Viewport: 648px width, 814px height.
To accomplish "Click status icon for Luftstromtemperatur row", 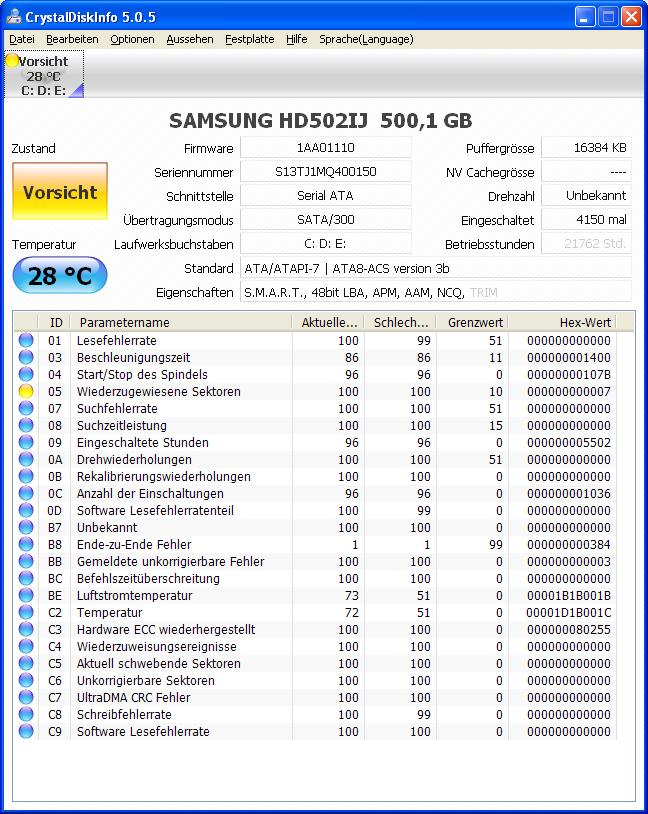I will (x=26, y=595).
